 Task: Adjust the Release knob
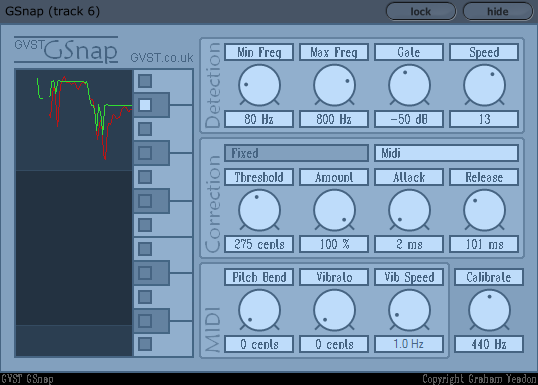(x=484, y=210)
